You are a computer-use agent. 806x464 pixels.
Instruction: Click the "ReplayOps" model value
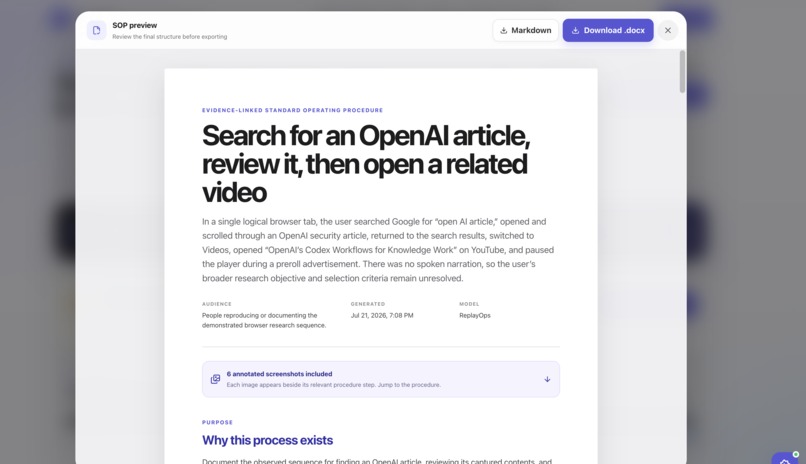point(474,315)
